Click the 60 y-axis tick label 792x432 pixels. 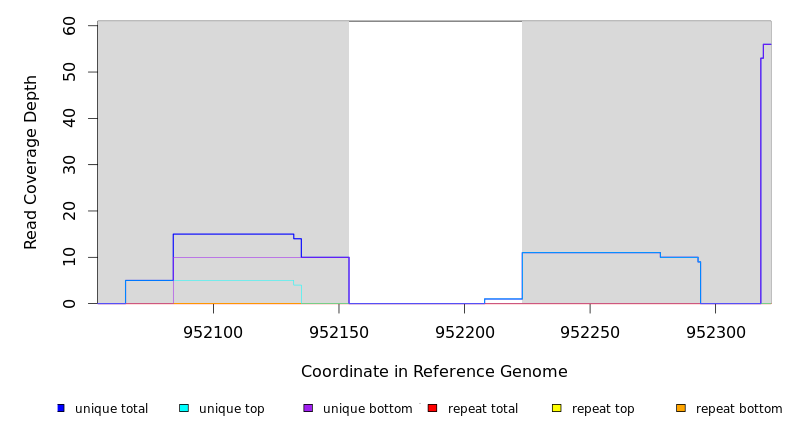(x=69, y=26)
